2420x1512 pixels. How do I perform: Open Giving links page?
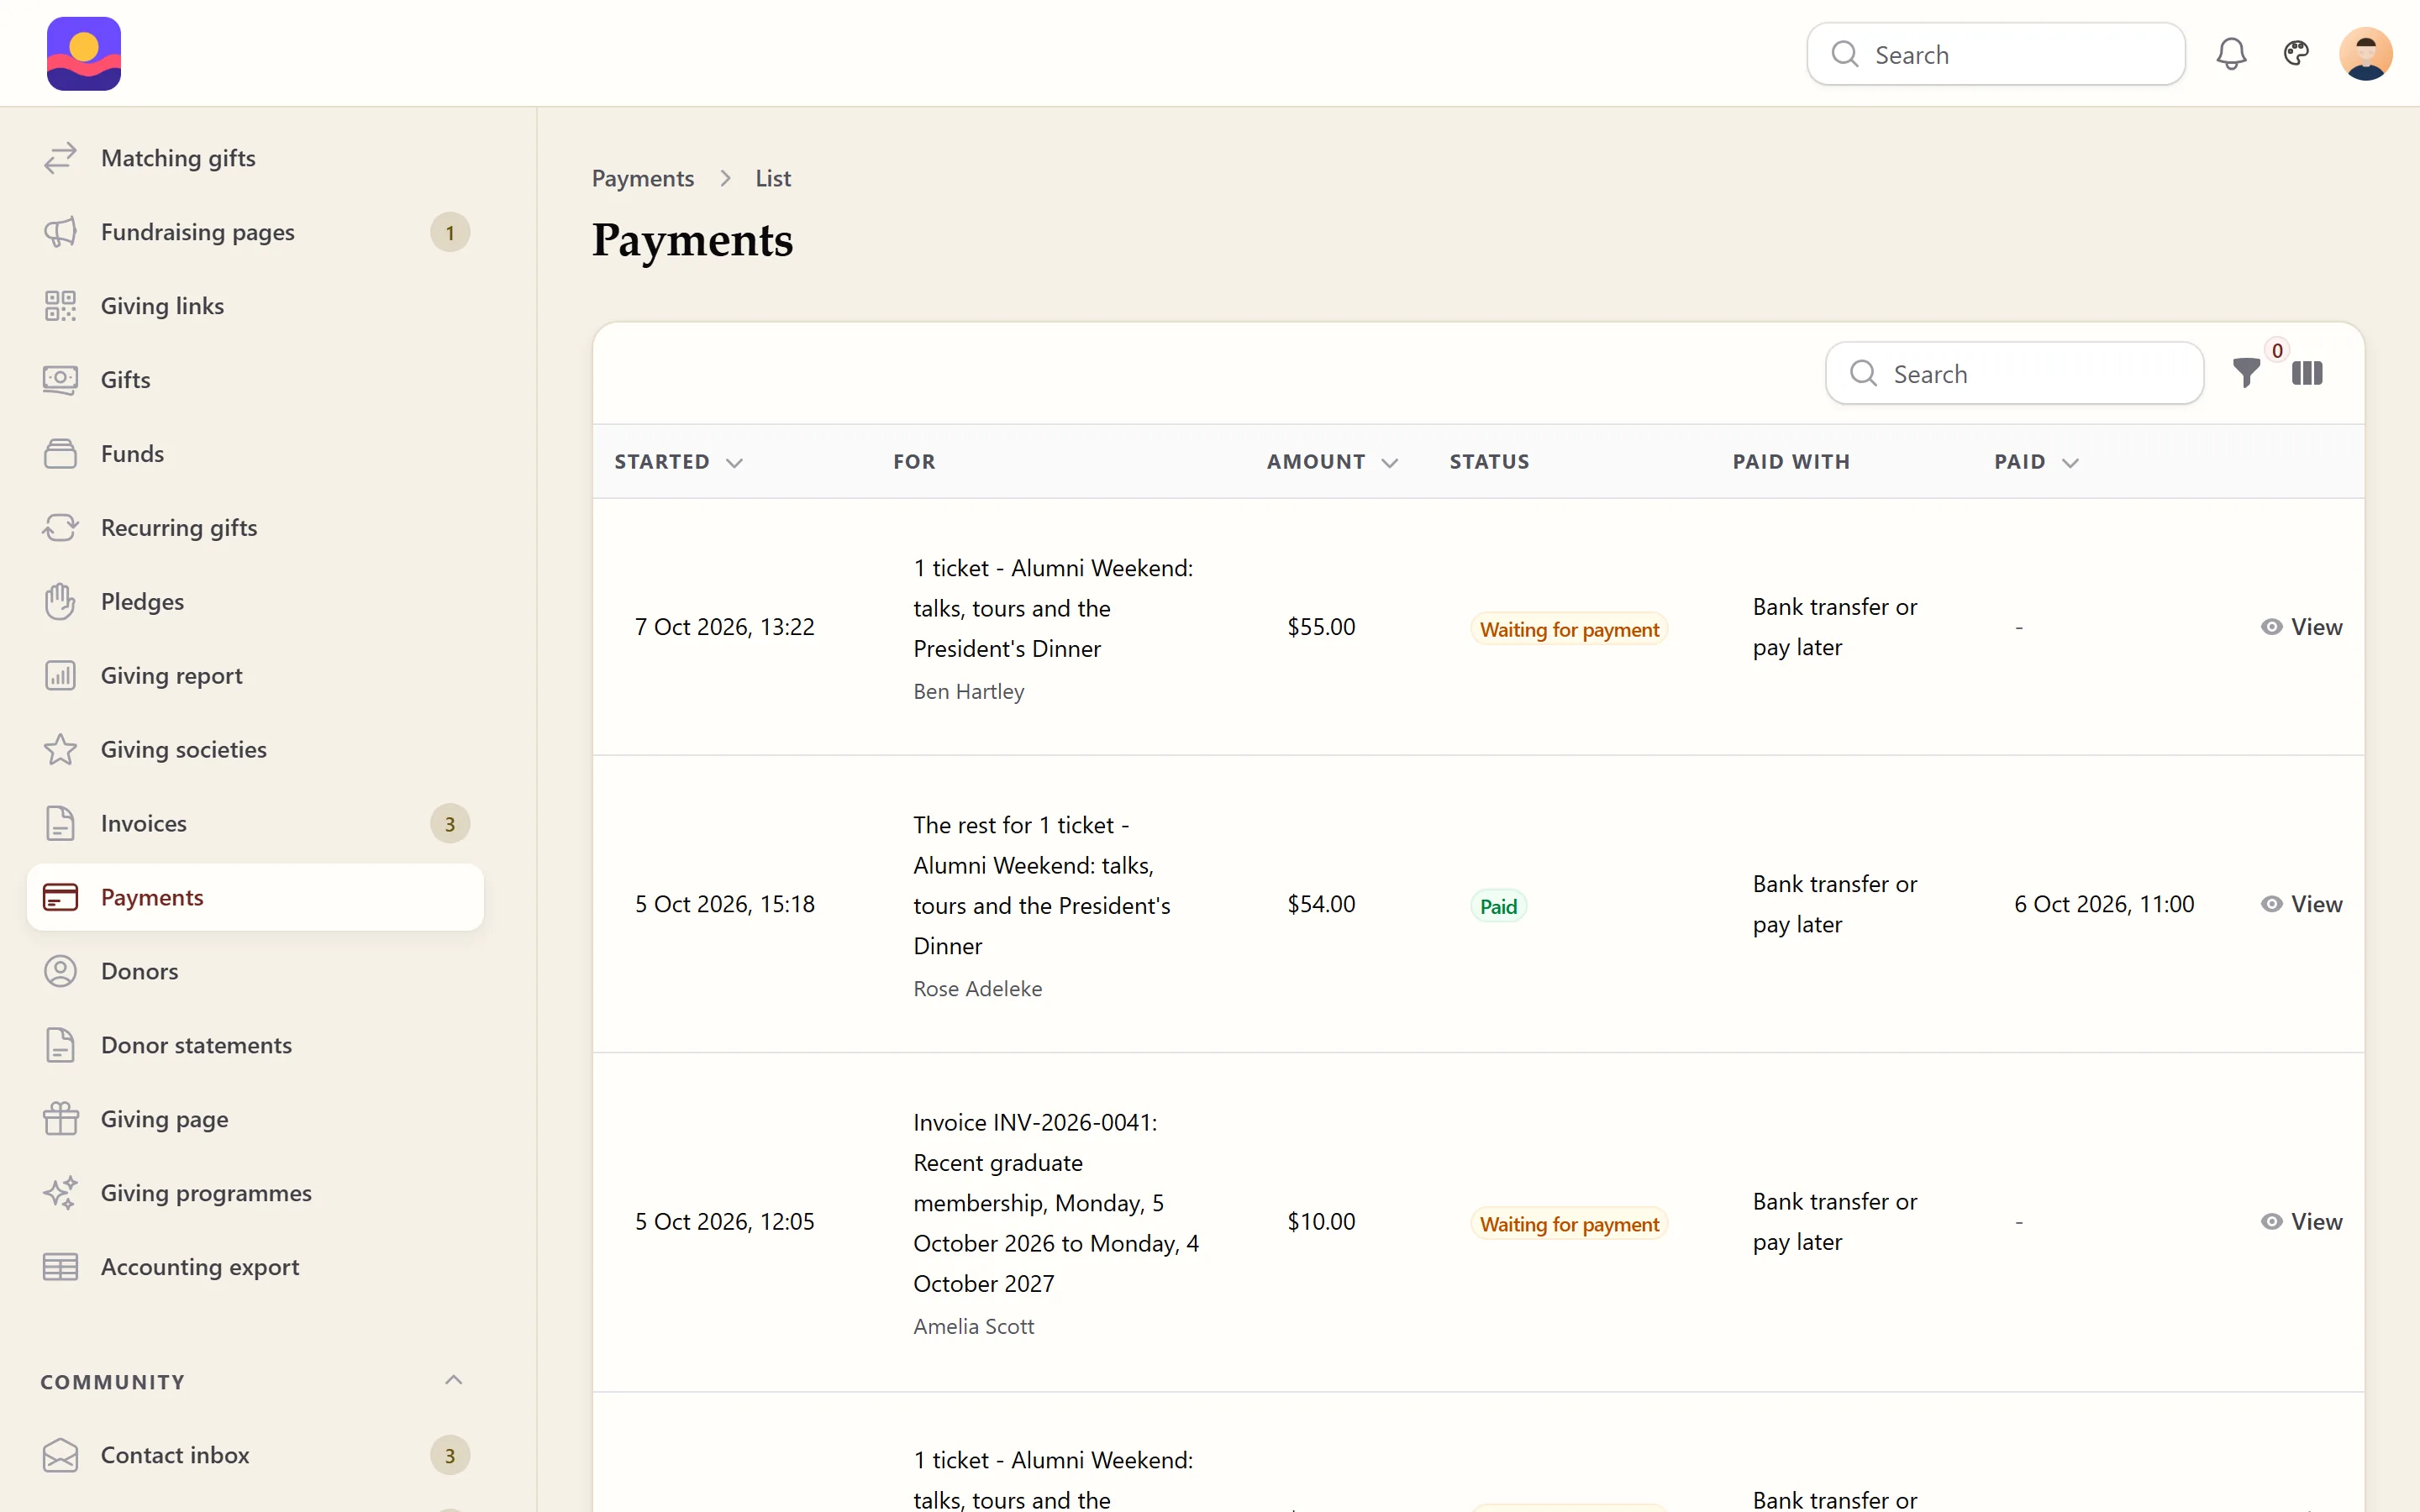point(255,306)
